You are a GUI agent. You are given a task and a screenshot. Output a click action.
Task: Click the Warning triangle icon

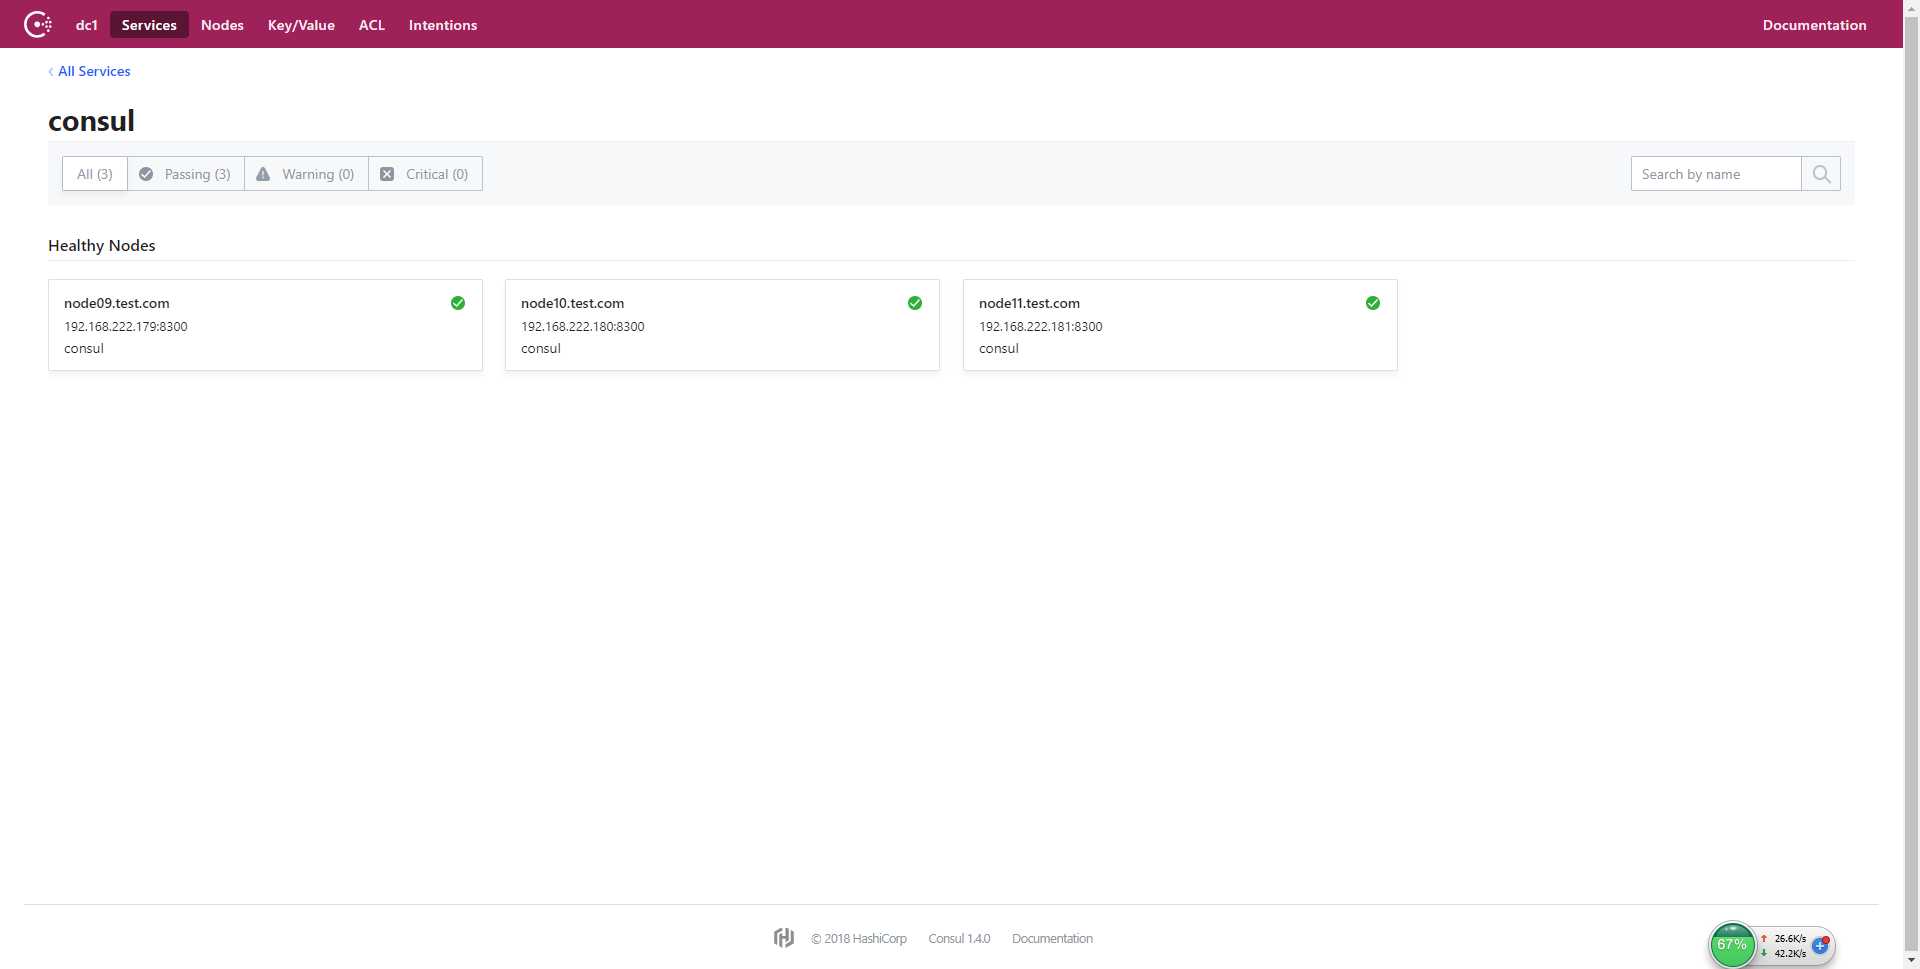click(x=263, y=174)
